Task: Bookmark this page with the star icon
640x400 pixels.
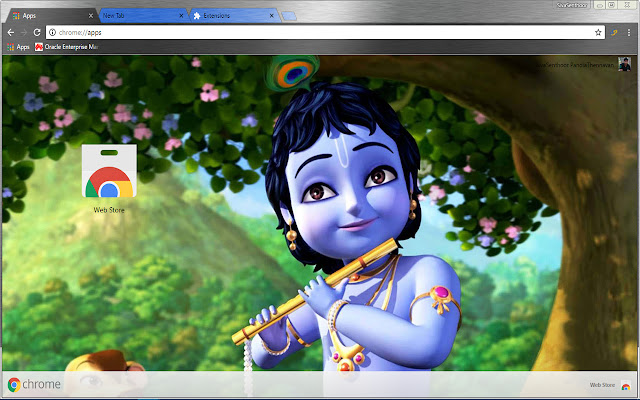Action: (598, 32)
